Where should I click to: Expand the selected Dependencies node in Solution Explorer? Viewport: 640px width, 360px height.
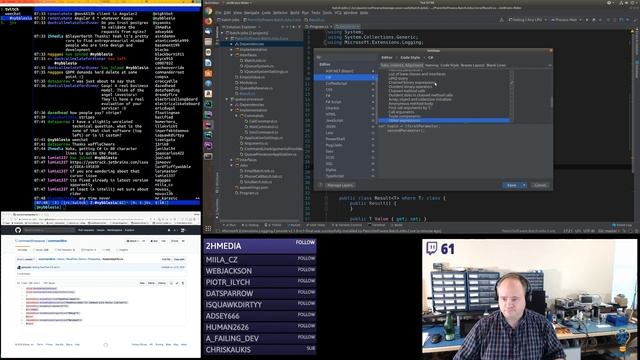tap(231, 44)
